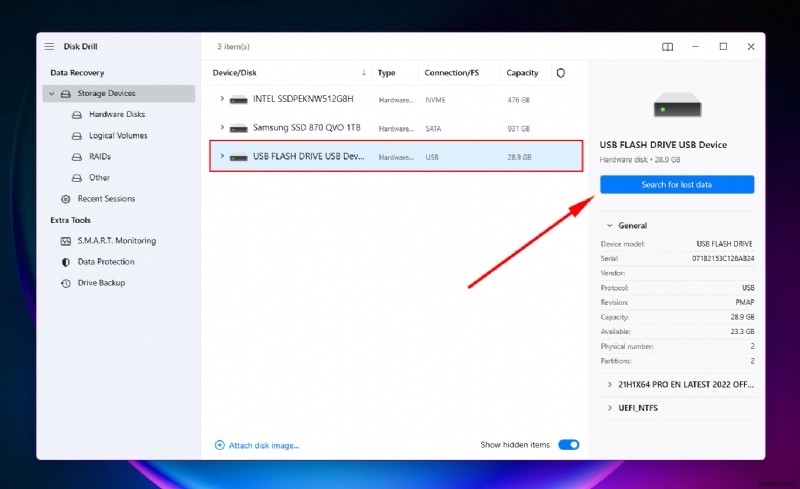800x489 pixels.
Task: Click the shield protection column header icon
Action: [561, 73]
